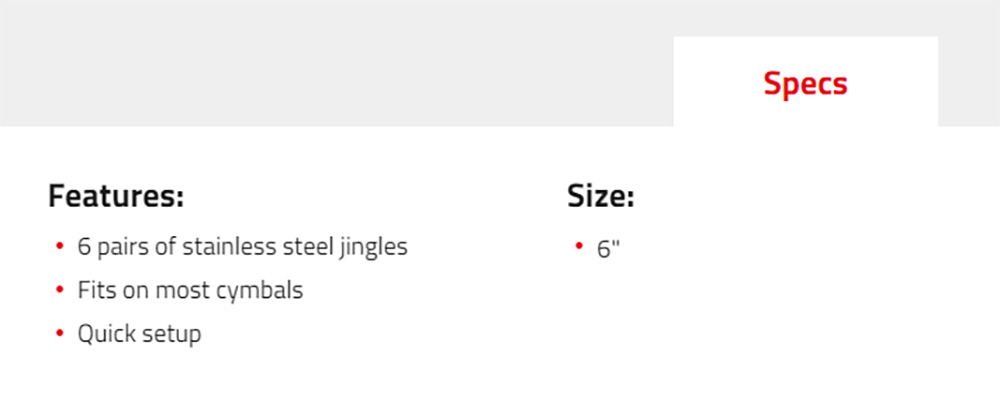Click the gray tab bar left of Specs
The width and height of the screenshot is (1000, 415).
(x=337, y=64)
